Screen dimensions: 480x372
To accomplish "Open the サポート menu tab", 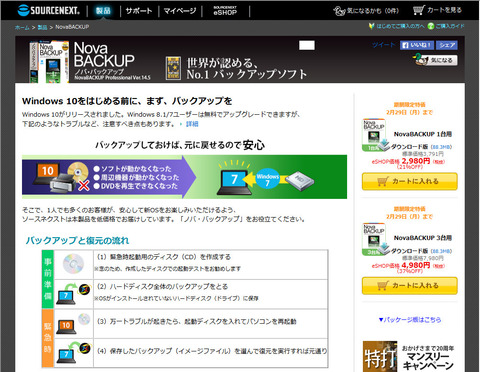I will 139,11.
